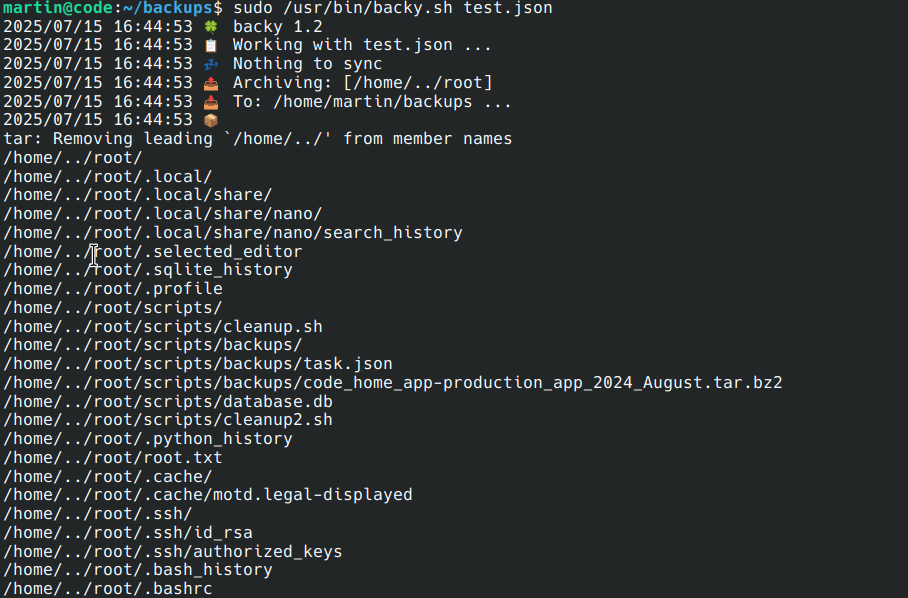Click the root.txt file path line
908x598 pixels.
click(x=112, y=458)
